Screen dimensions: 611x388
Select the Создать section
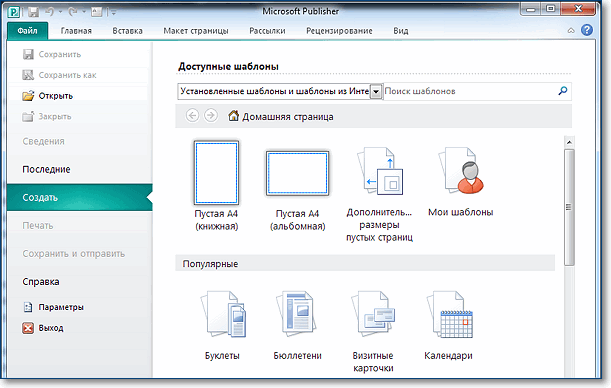[79, 197]
